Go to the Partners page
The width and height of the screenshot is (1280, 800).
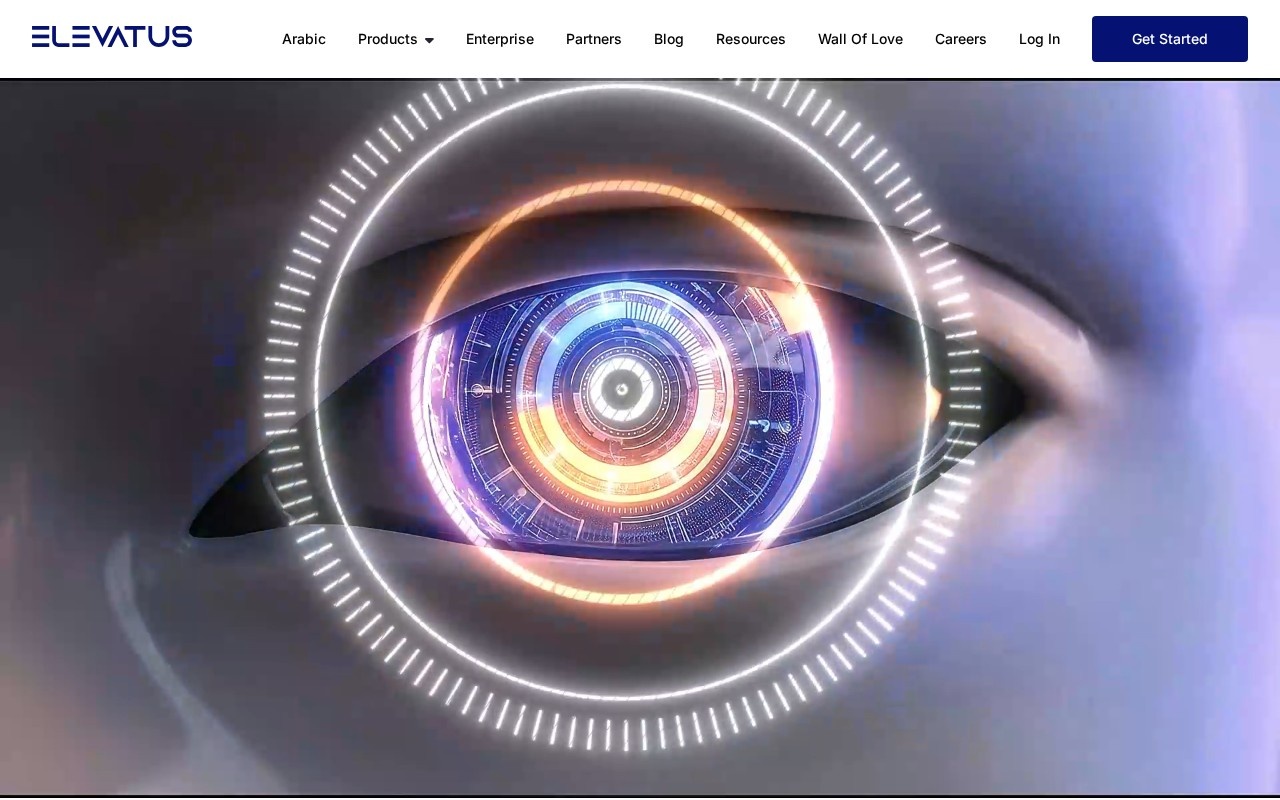(x=594, y=39)
